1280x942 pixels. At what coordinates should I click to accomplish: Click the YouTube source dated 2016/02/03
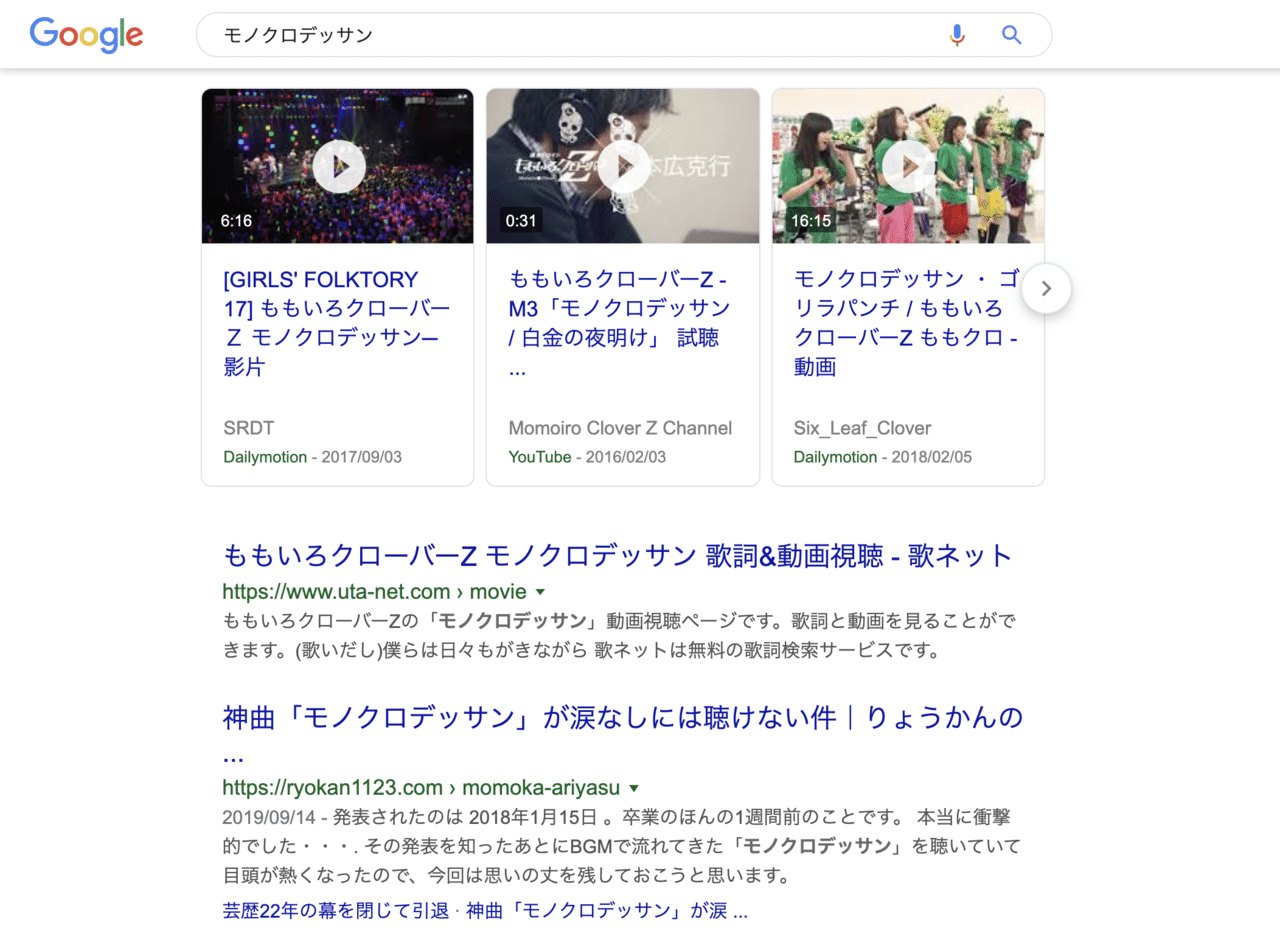[540, 457]
